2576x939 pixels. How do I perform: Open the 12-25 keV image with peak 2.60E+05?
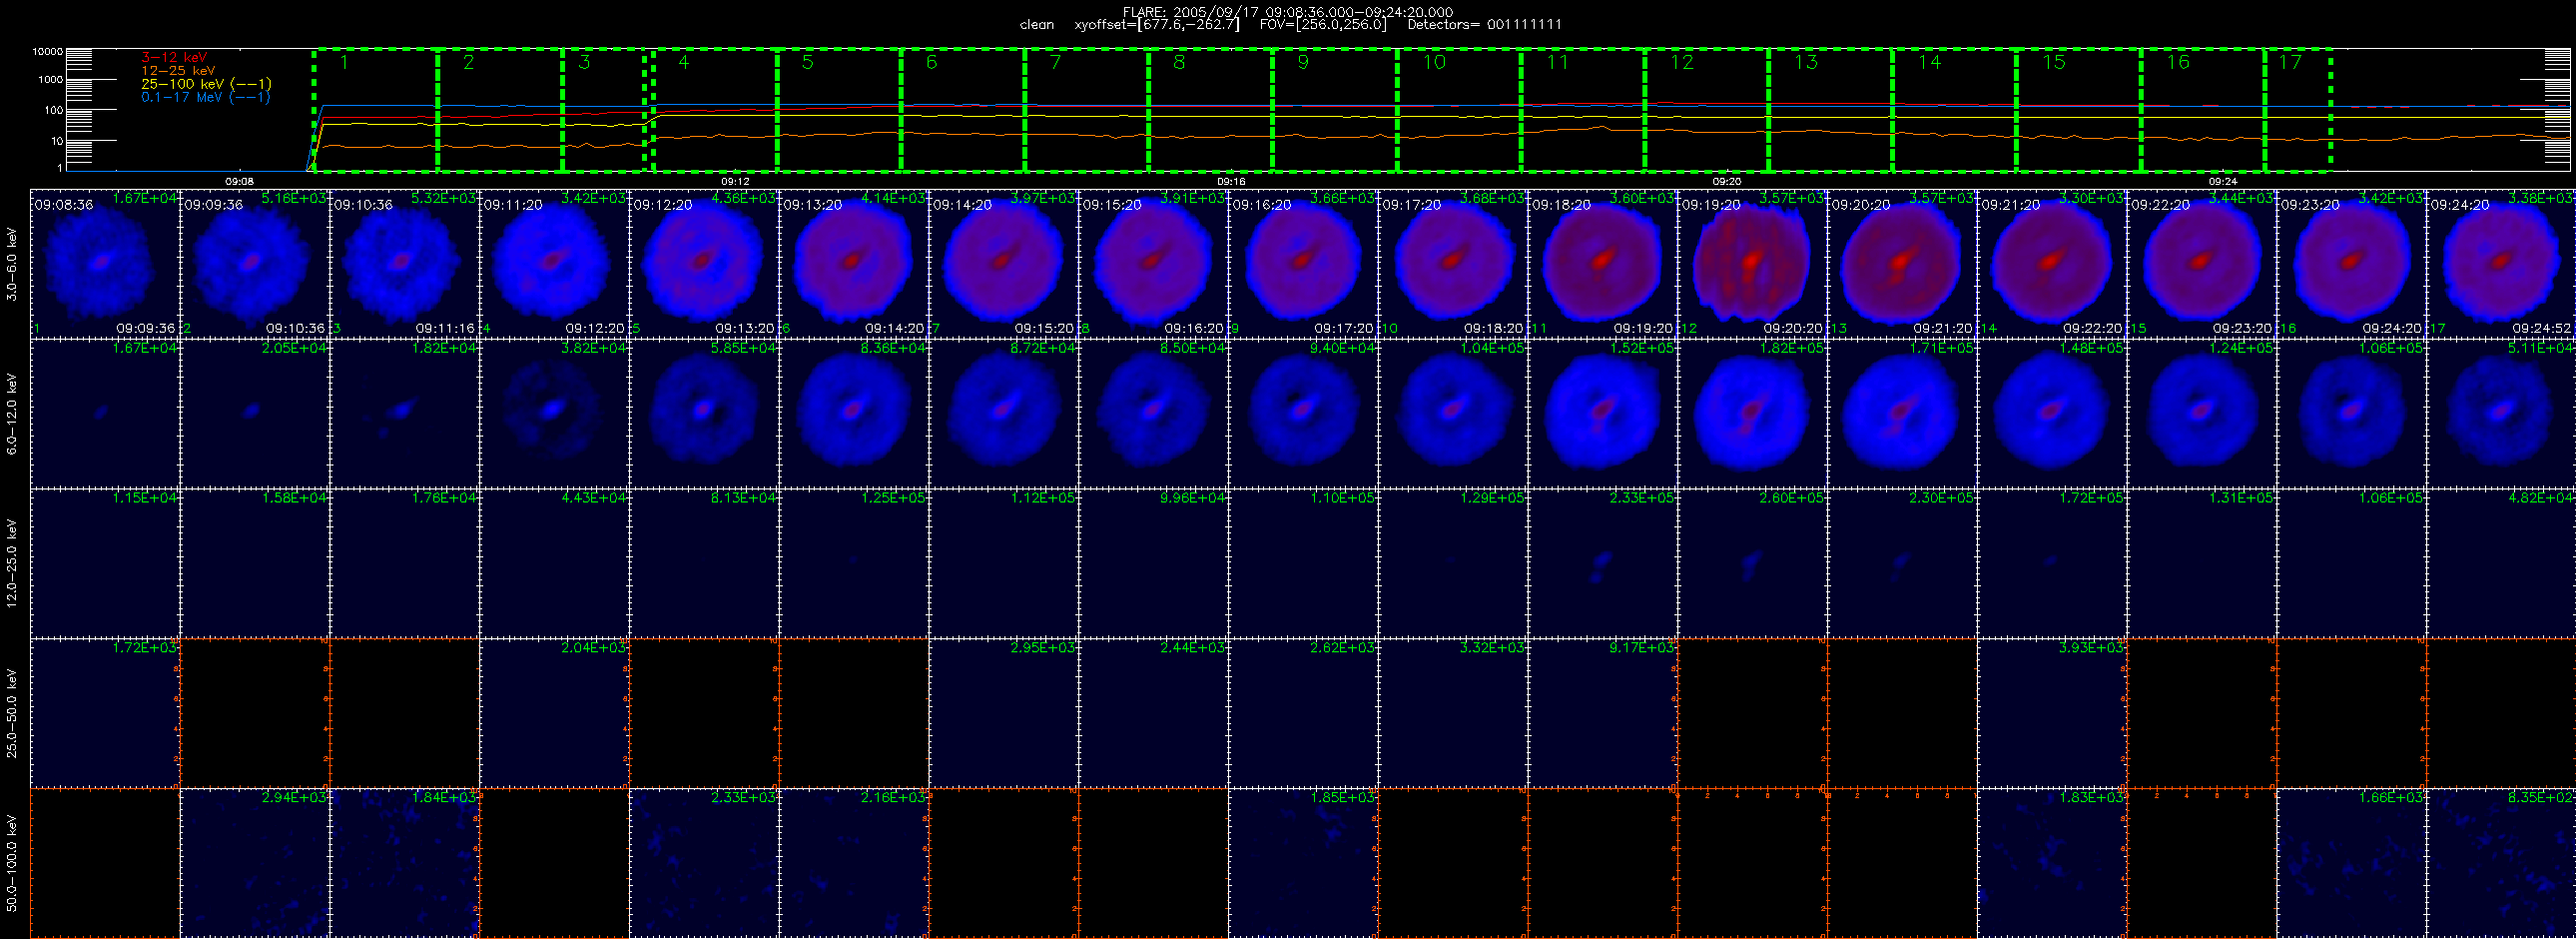(1753, 563)
